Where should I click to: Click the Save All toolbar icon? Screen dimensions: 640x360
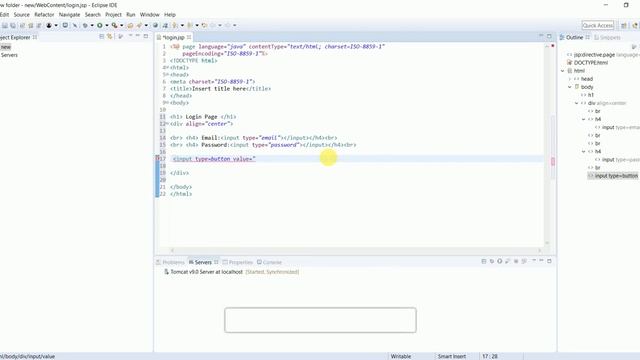(13, 25)
